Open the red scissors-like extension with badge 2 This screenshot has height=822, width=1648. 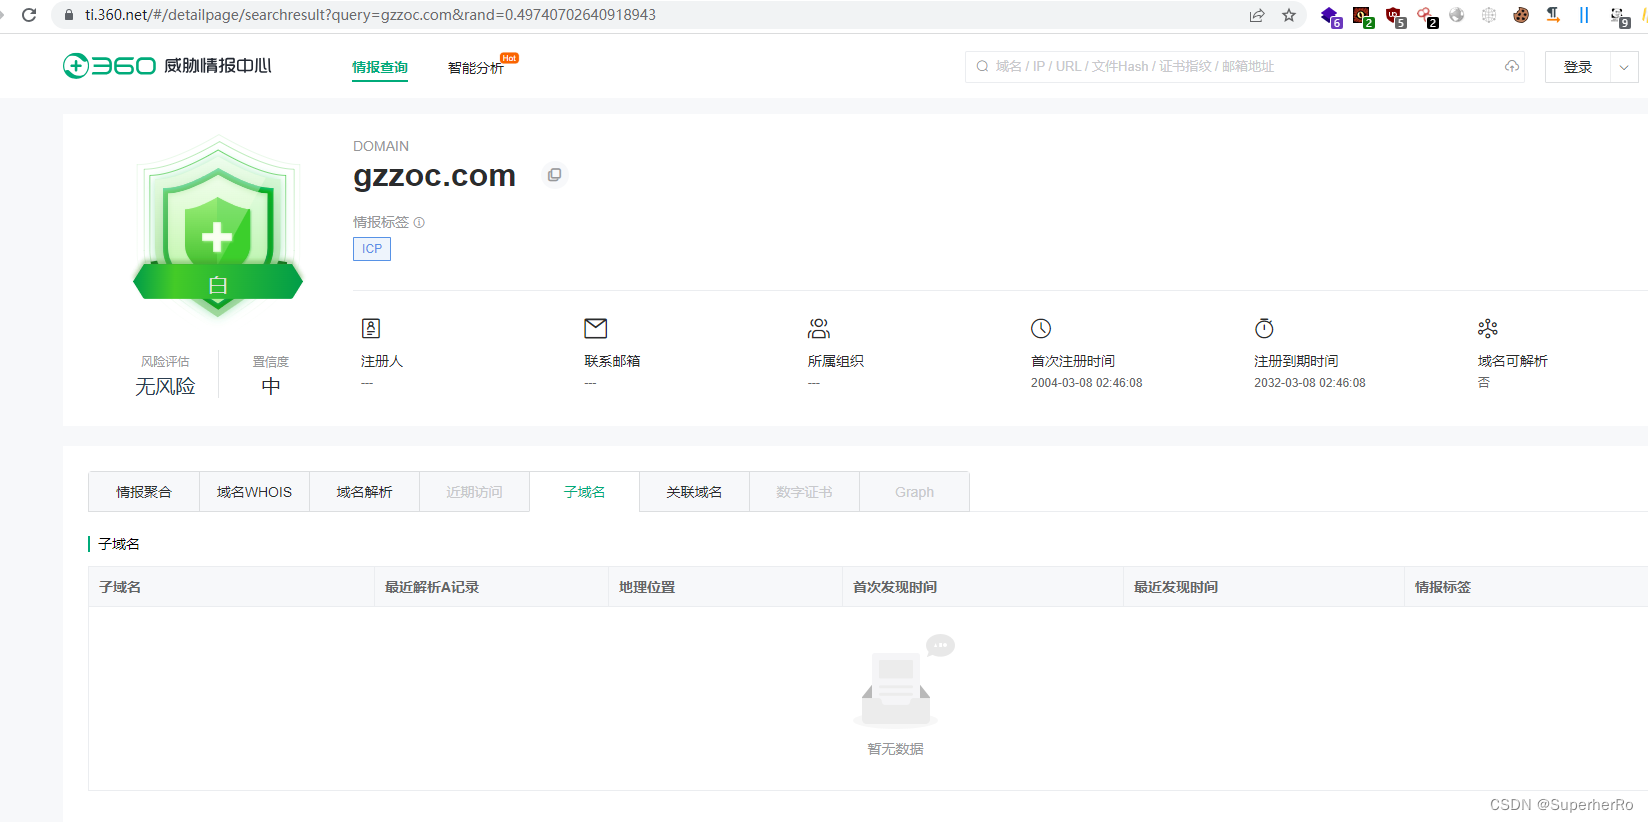(x=1426, y=16)
